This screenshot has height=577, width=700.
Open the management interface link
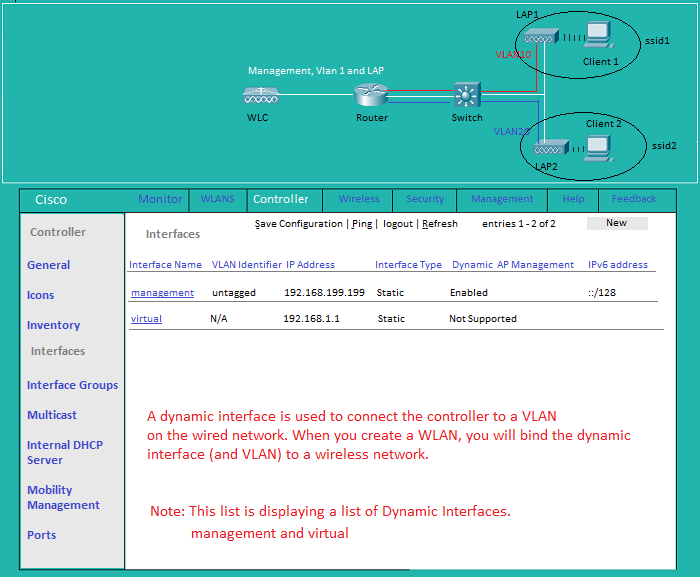click(162, 293)
